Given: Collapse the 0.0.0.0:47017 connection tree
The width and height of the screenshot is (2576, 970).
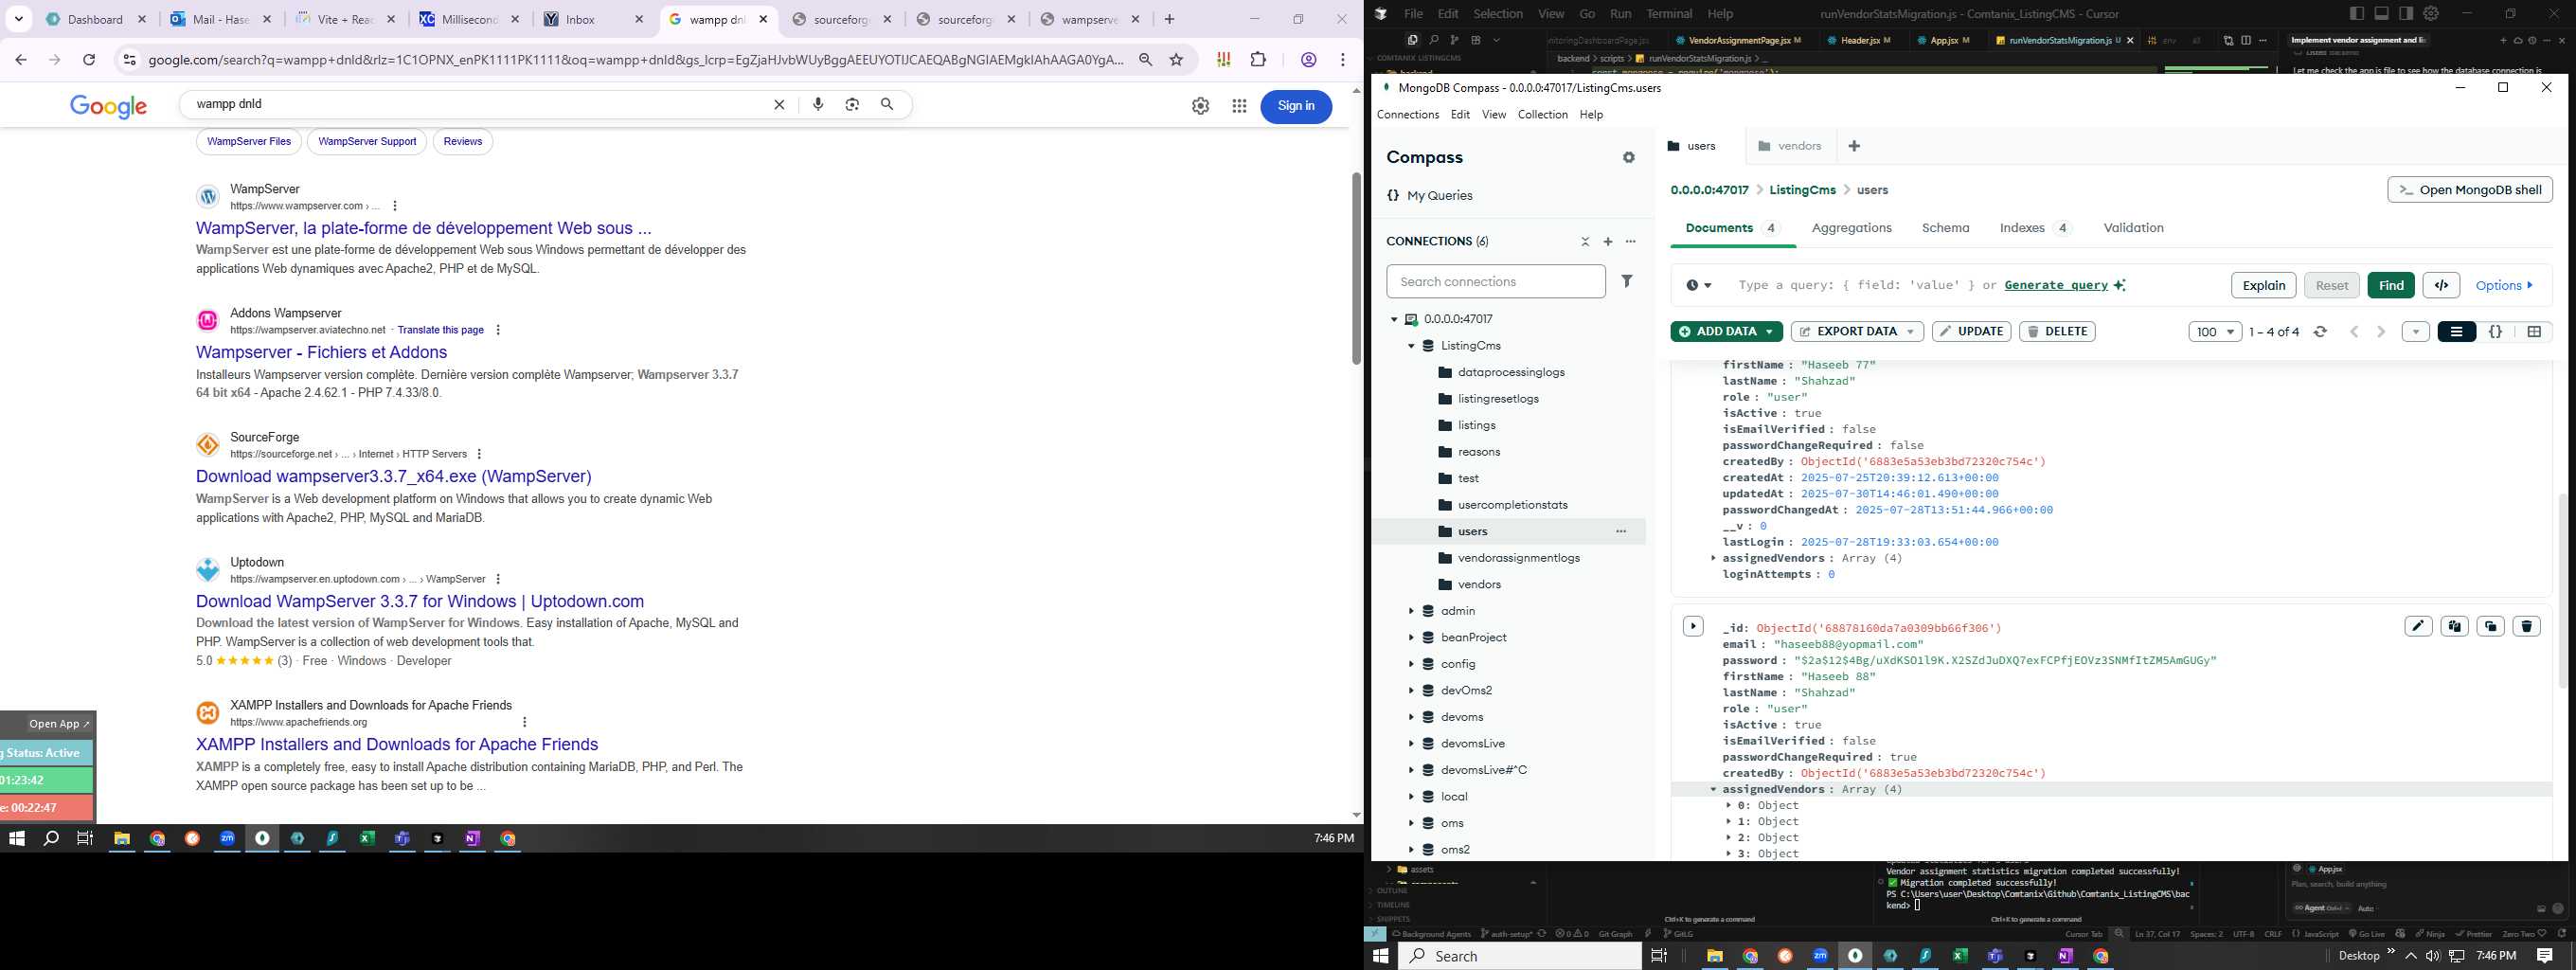Looking at the screenshot, I should click(1394, 320).
